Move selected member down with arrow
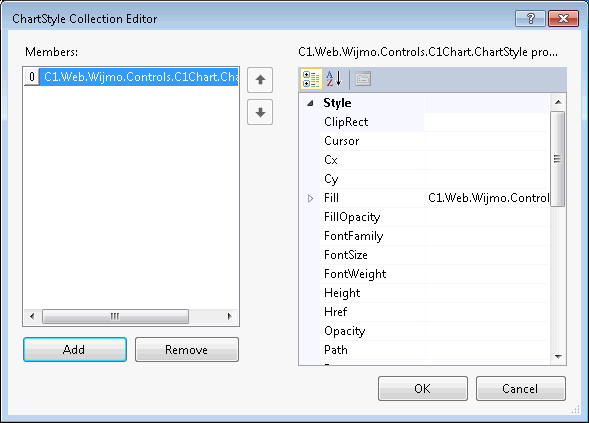The width and height of the screenshot is (589, 423). tap(260, 112)
